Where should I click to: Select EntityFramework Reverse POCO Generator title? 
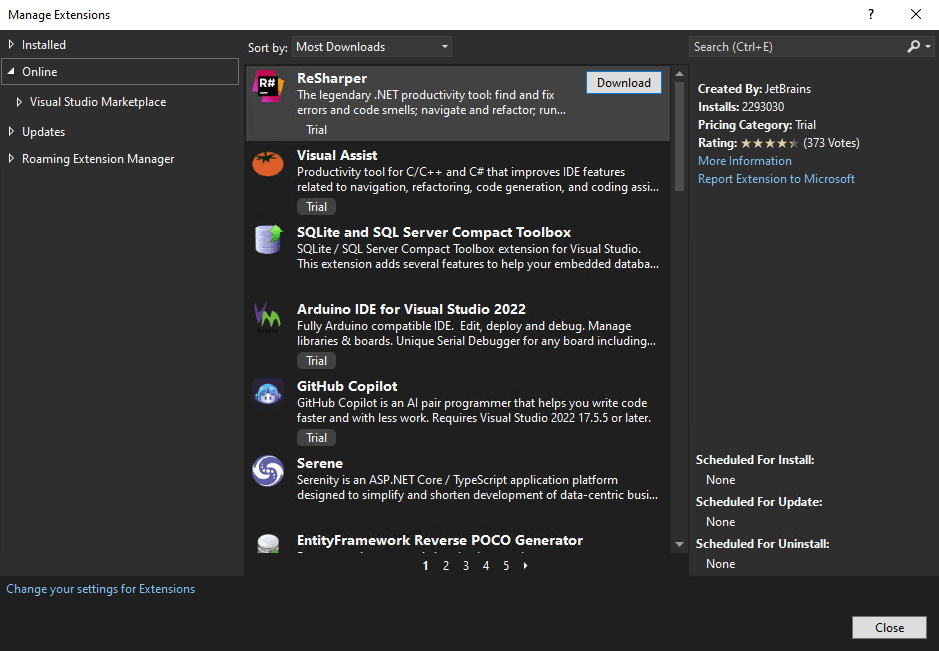(440, 540)
